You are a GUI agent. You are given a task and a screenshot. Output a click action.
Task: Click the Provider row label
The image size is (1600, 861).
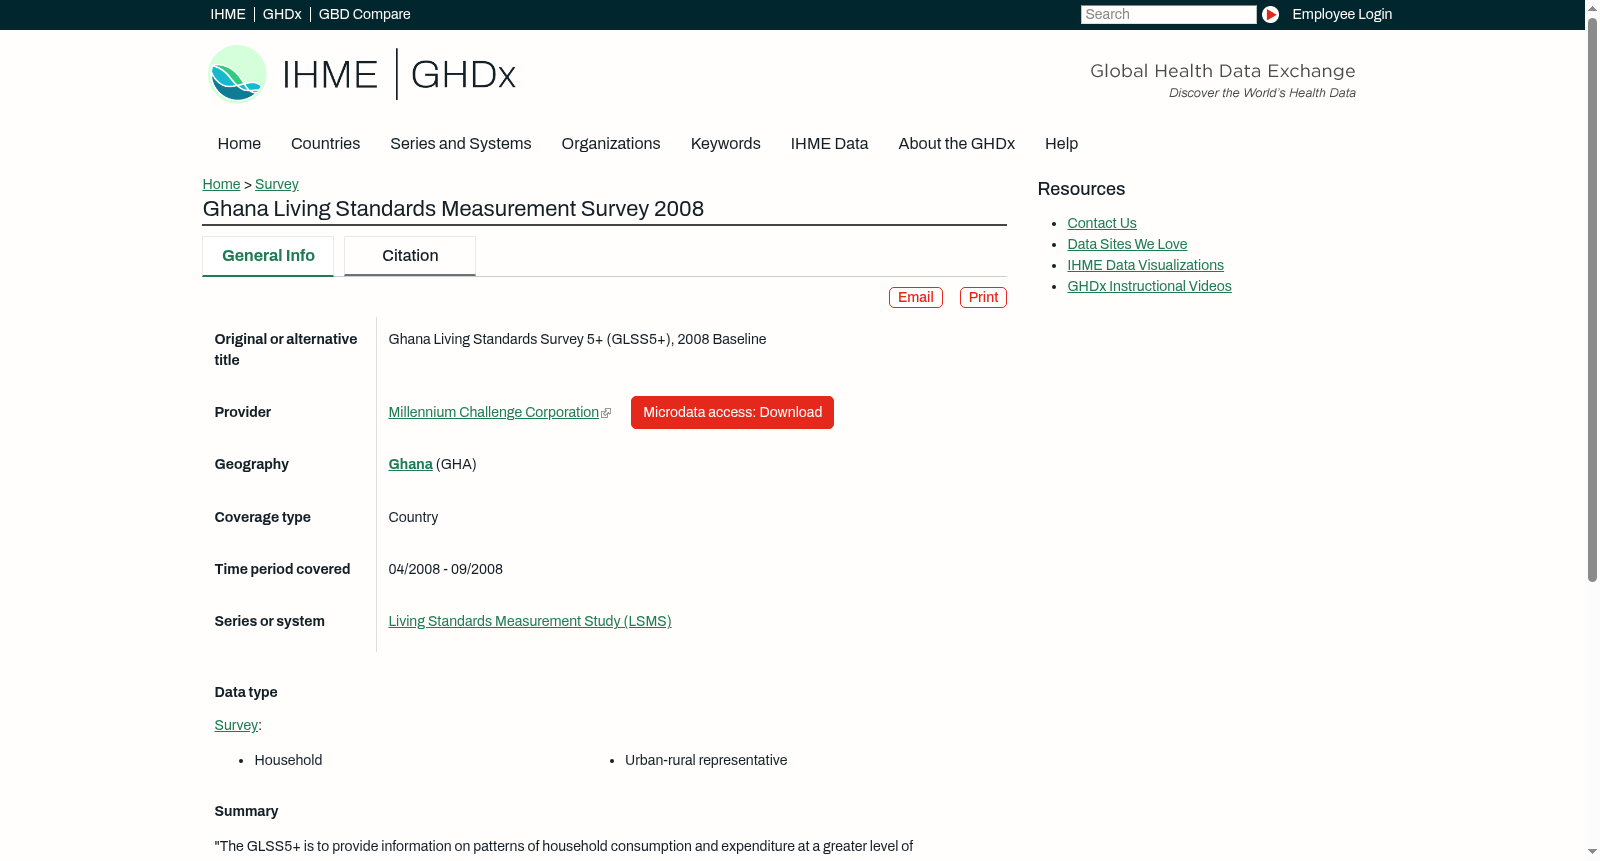(x=243, y=412)
